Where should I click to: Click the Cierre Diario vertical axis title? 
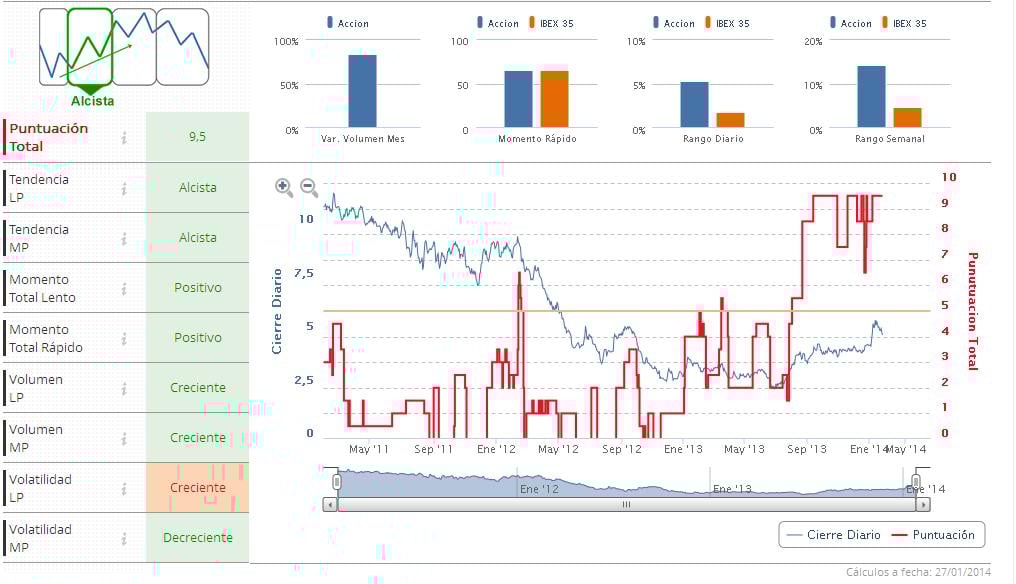coord(277,311)
